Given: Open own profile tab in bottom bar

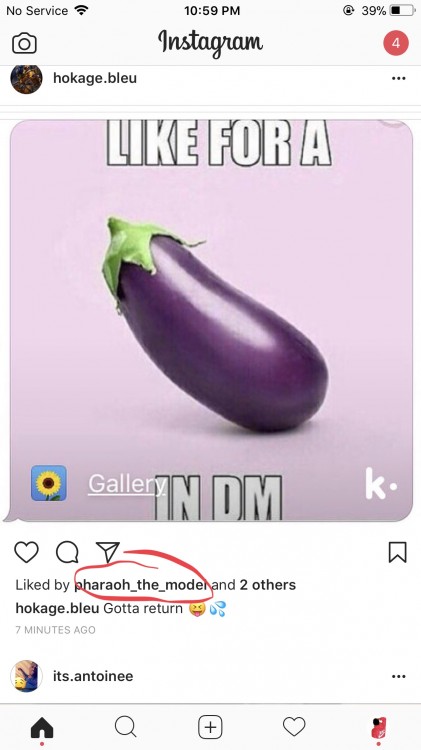Looking at the screenshot, I should (379, 728).
